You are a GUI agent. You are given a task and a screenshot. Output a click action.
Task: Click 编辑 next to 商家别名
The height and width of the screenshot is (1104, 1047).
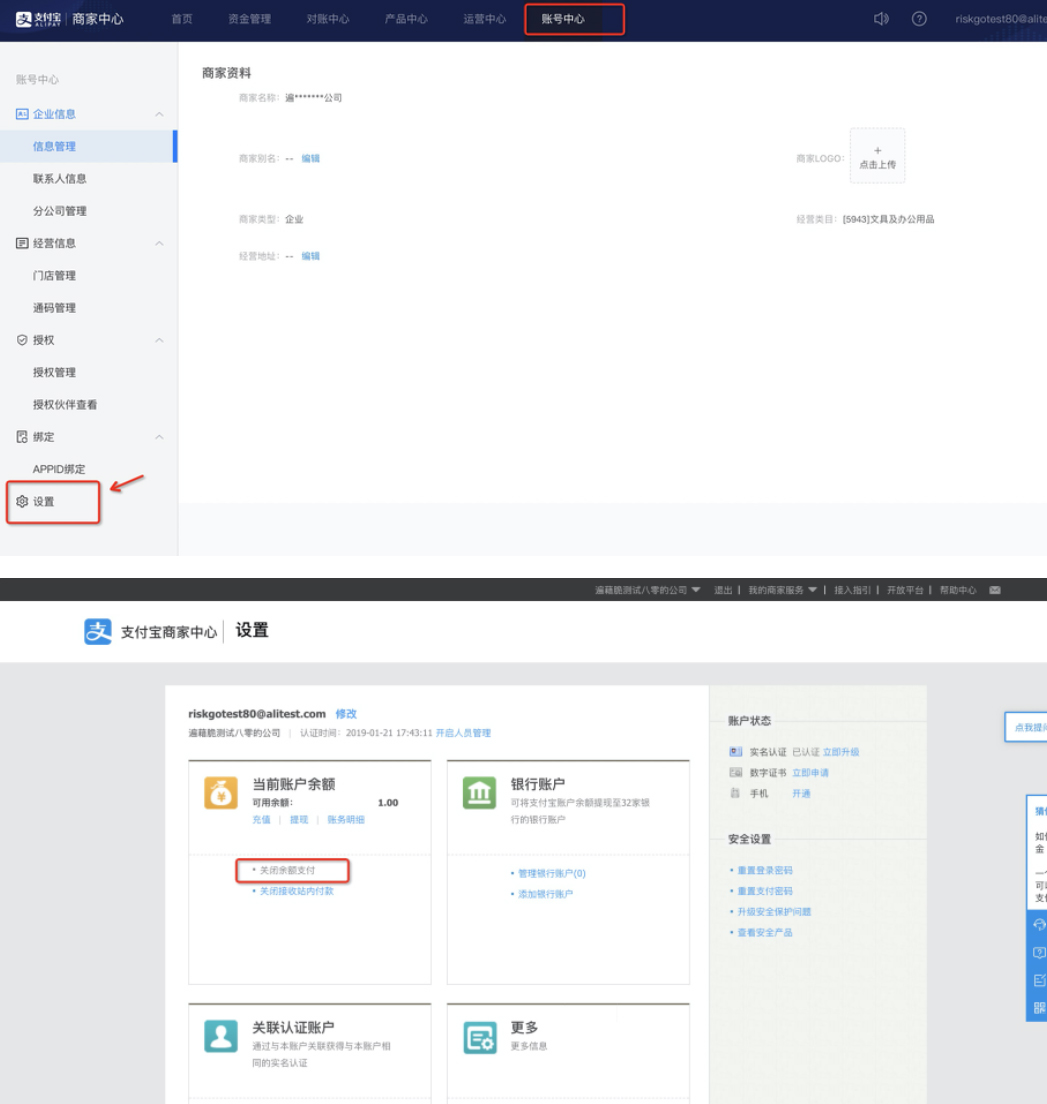pyautogui.click(x=311, y=158)
